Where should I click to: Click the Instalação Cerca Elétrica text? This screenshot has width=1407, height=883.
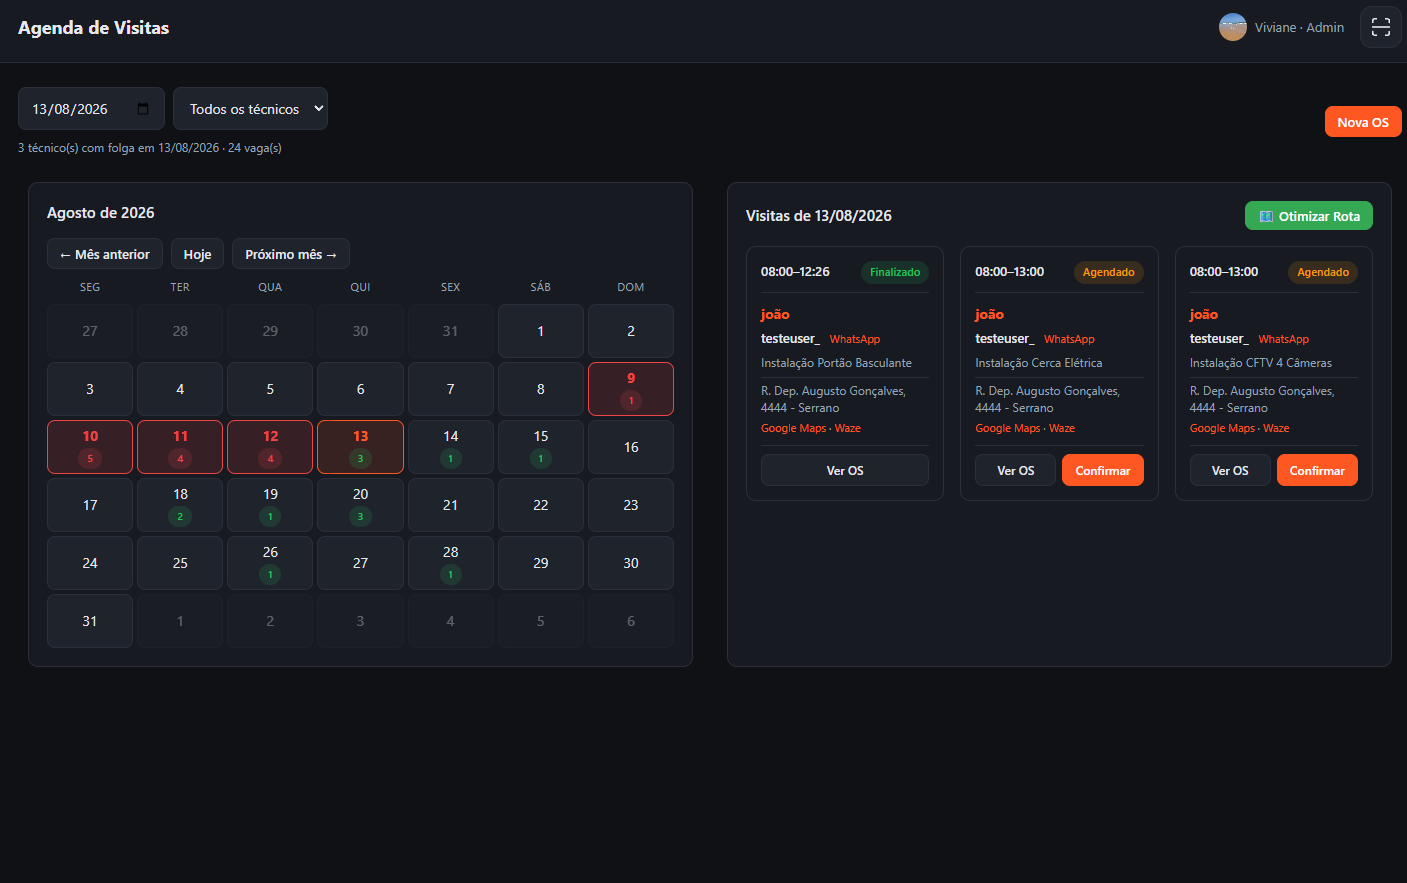click(1039, 363)
